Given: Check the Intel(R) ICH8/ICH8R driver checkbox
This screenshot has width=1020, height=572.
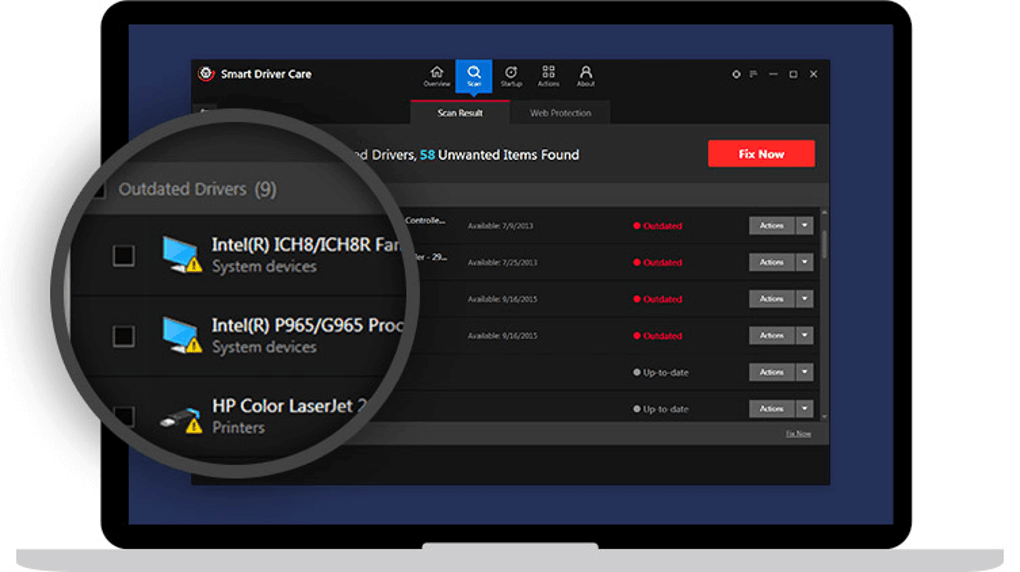Looking at the screenshot, I should tap(124, 255).
